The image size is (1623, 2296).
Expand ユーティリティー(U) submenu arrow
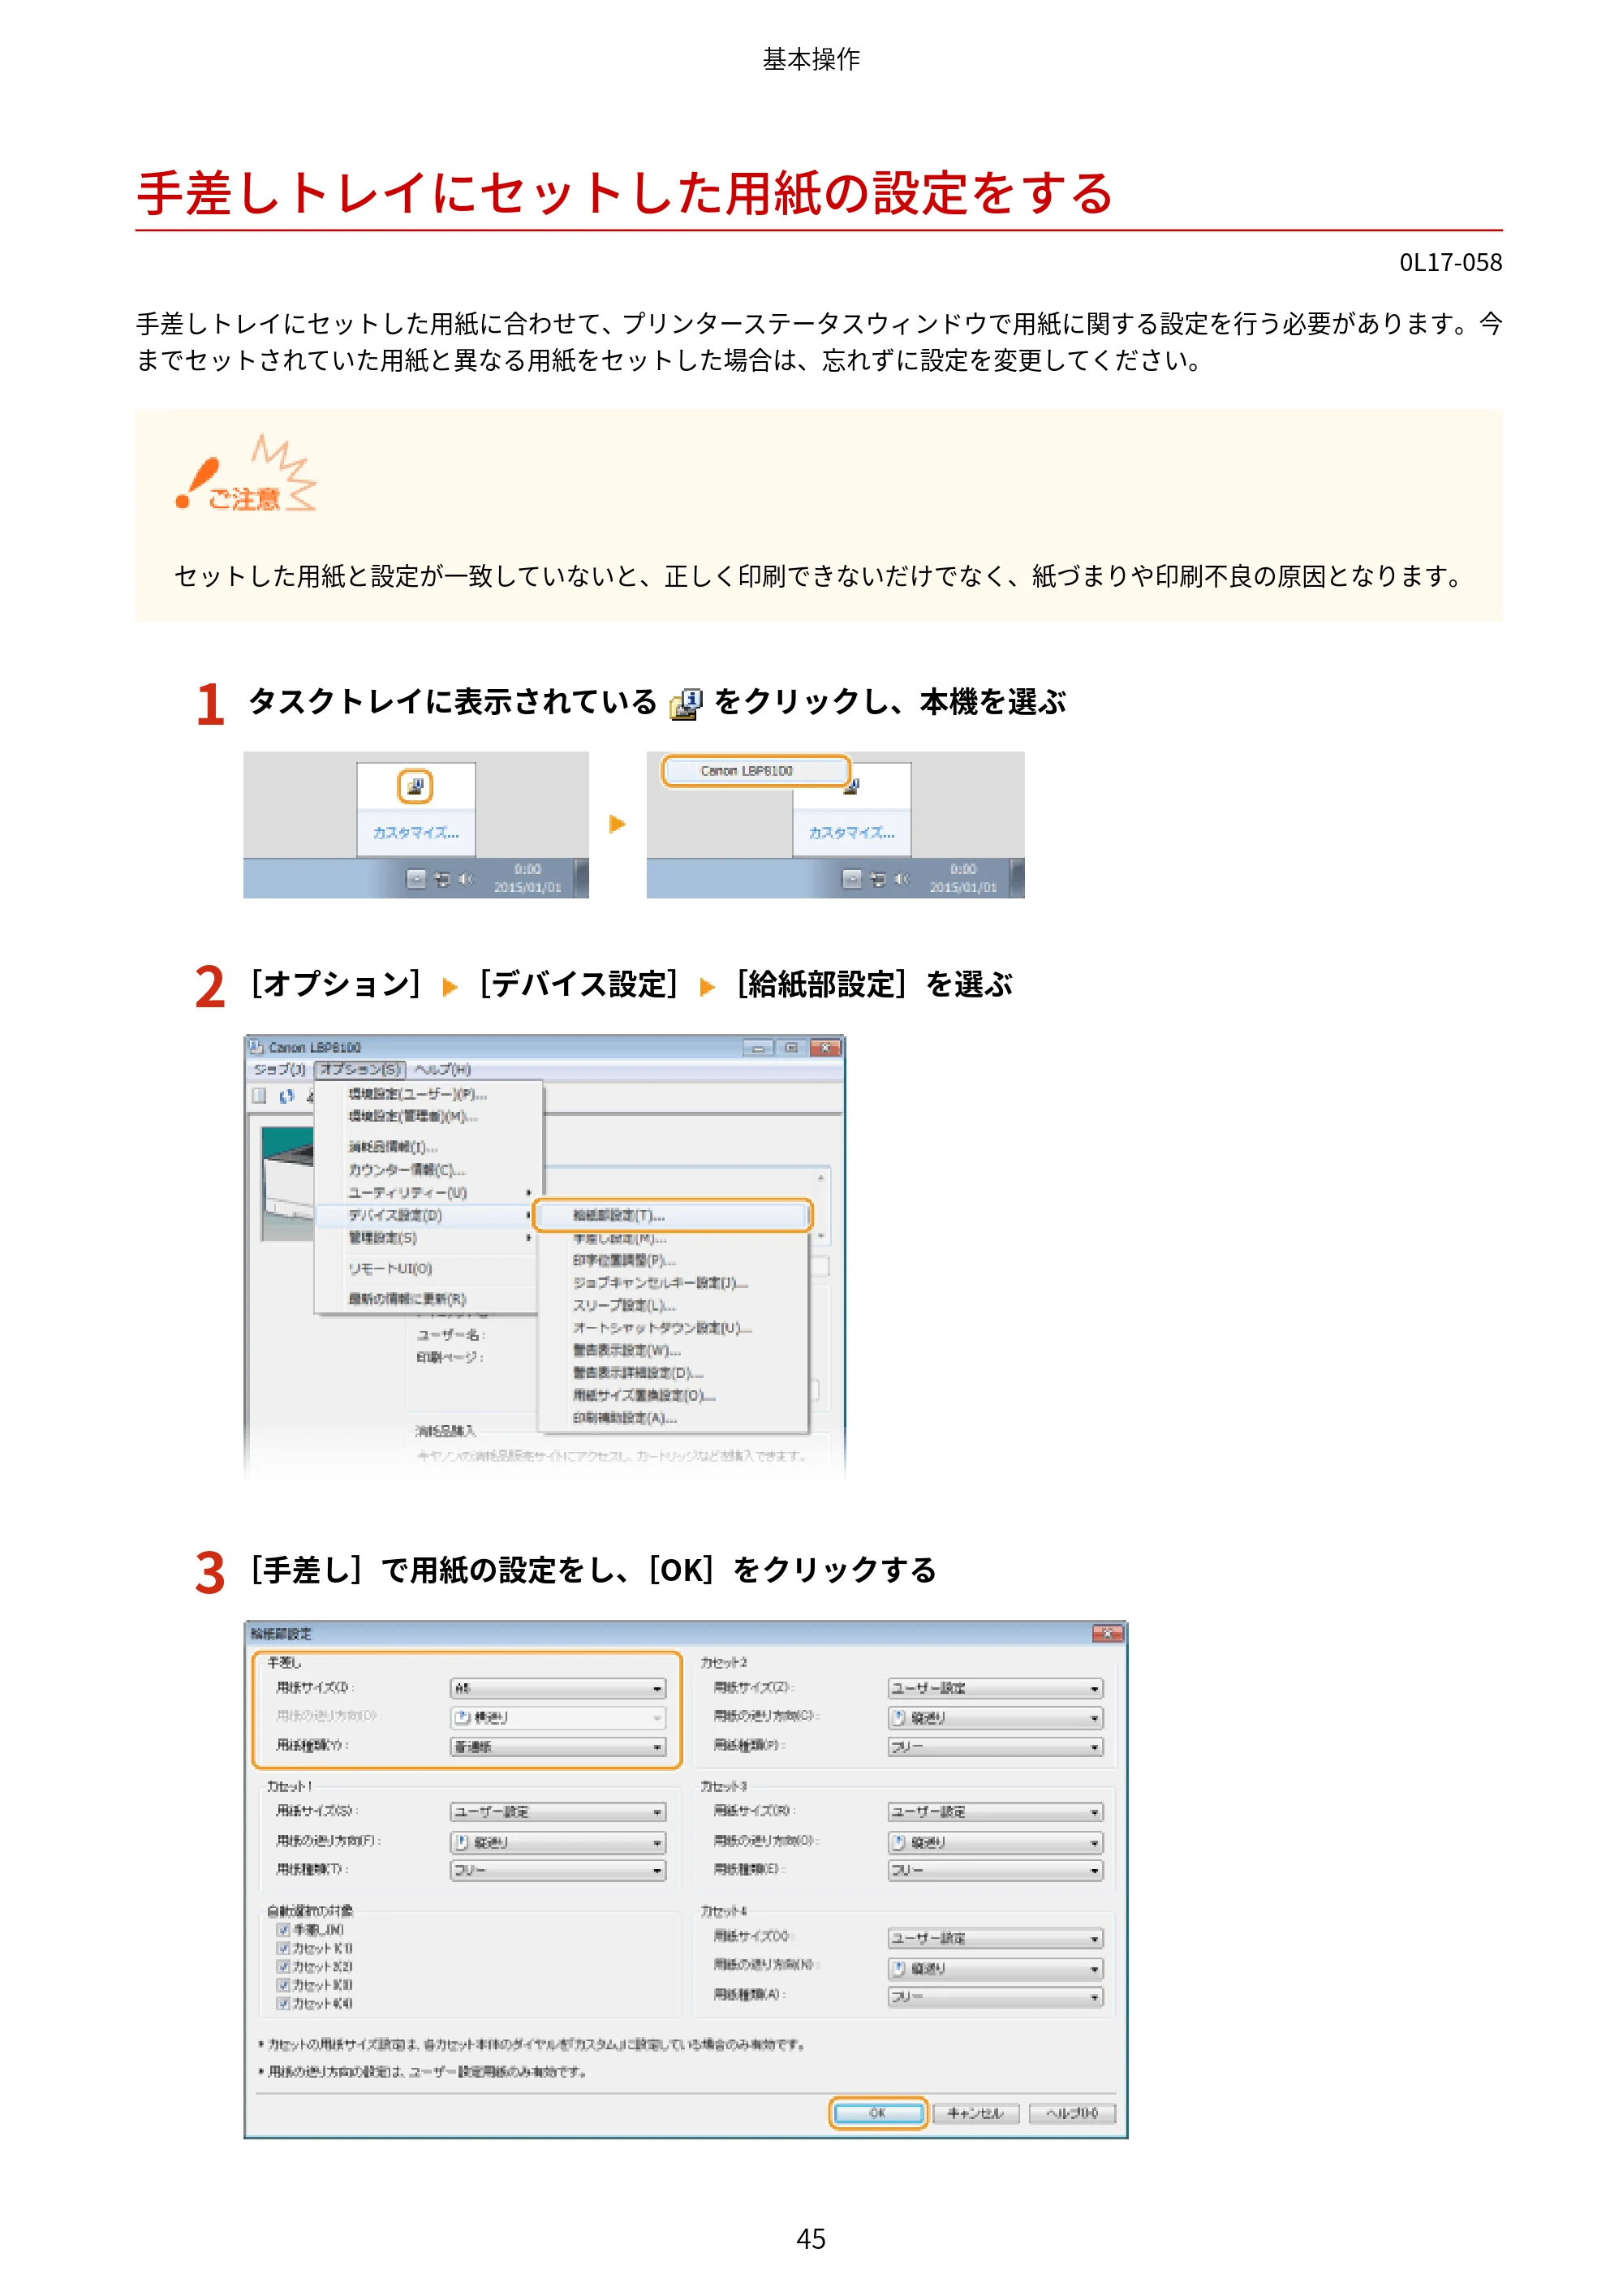click(x=528, y=1192)
